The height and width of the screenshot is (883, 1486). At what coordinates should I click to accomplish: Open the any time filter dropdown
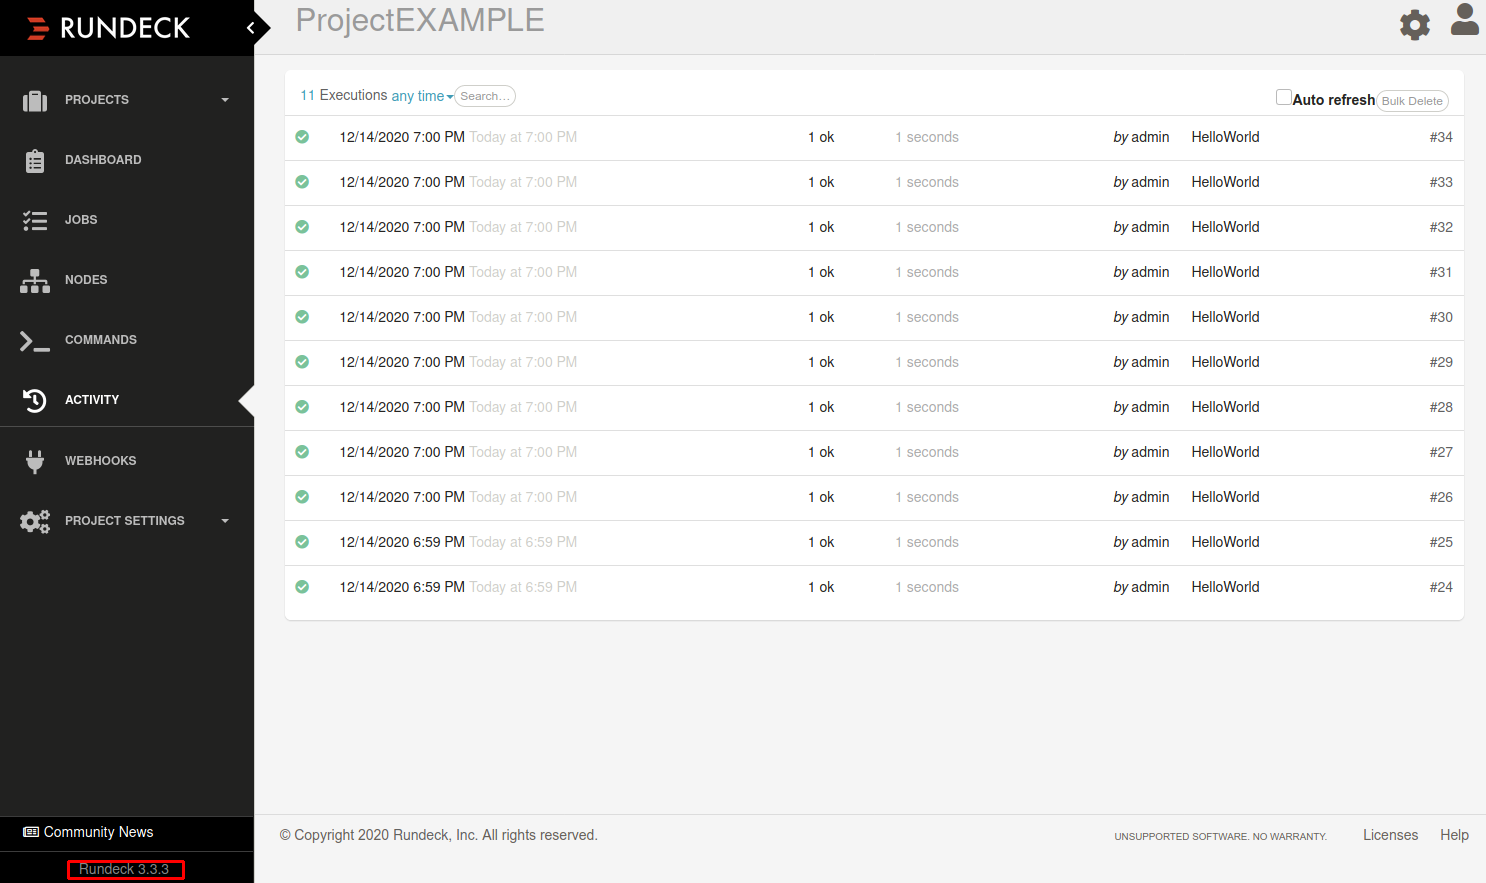420,95
